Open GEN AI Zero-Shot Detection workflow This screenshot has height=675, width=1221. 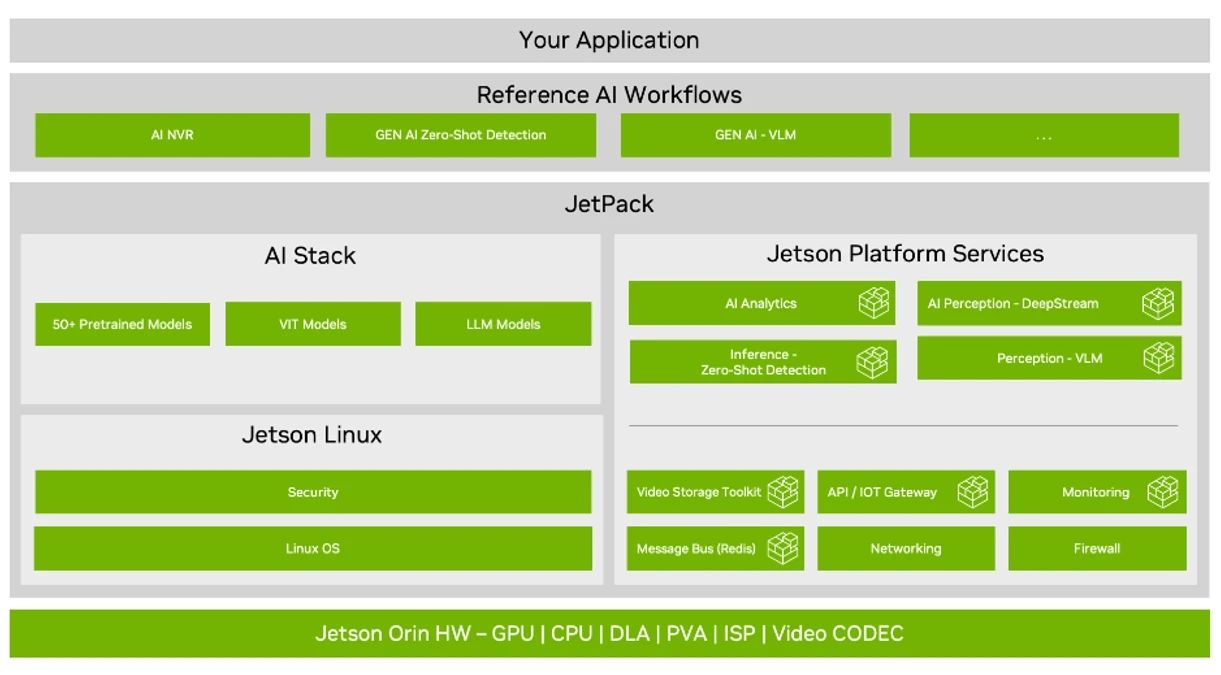(460, 135)
